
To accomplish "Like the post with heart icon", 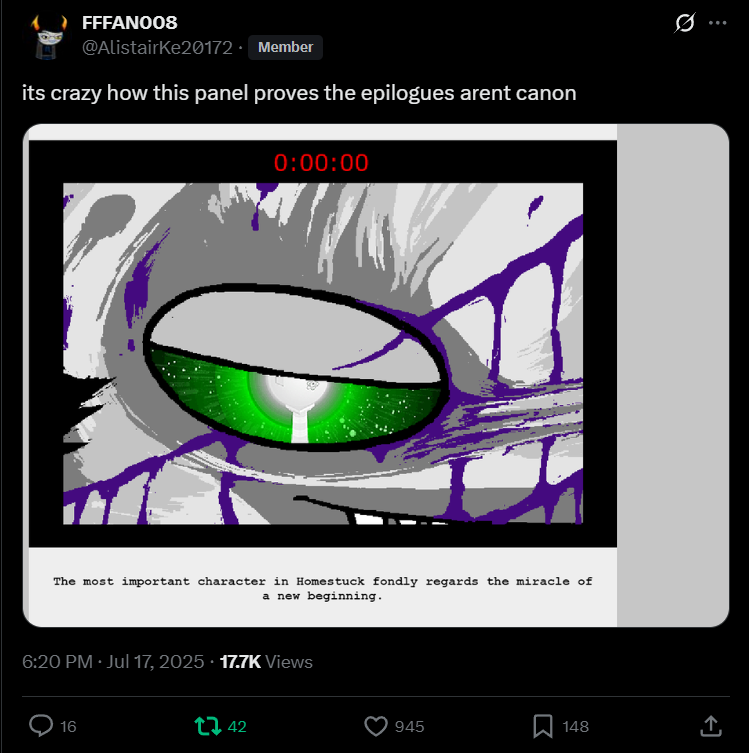I will coord(375,726).
